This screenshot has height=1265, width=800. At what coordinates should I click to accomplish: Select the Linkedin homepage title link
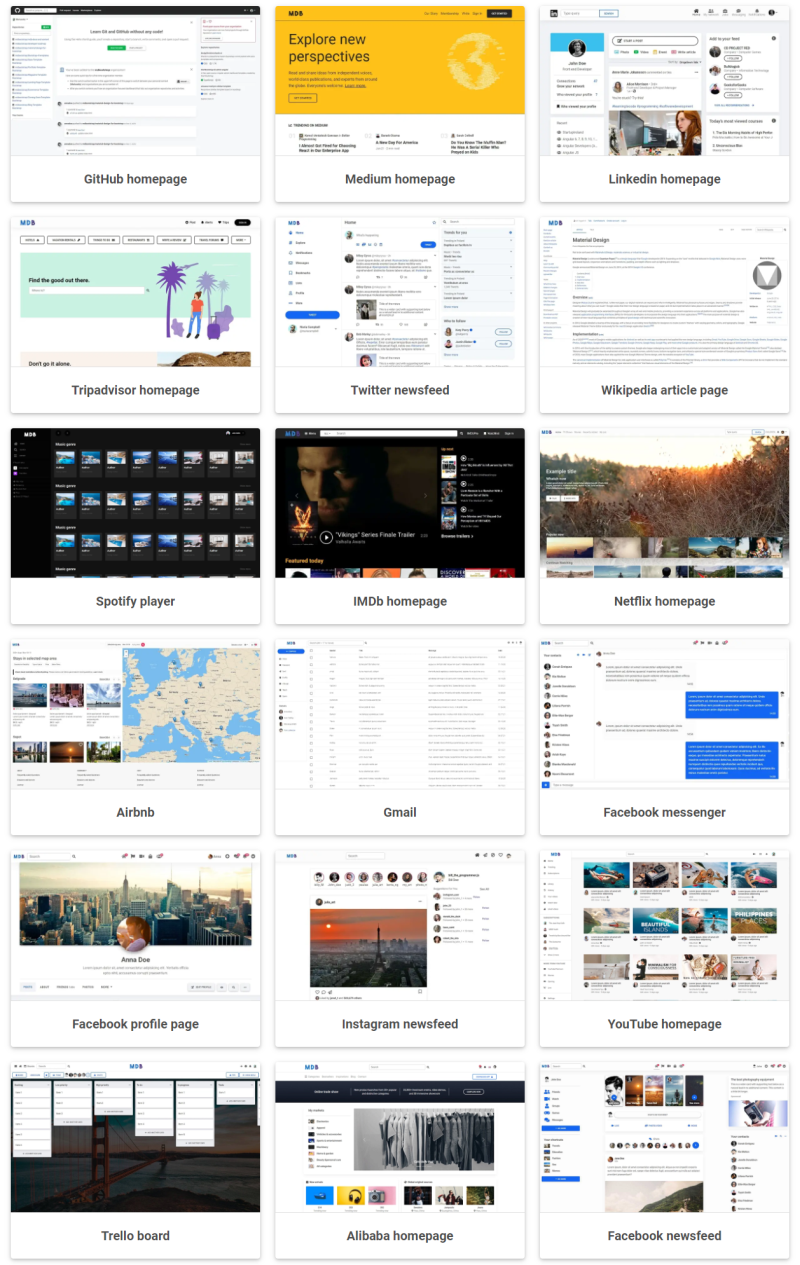tap(664, 179)
